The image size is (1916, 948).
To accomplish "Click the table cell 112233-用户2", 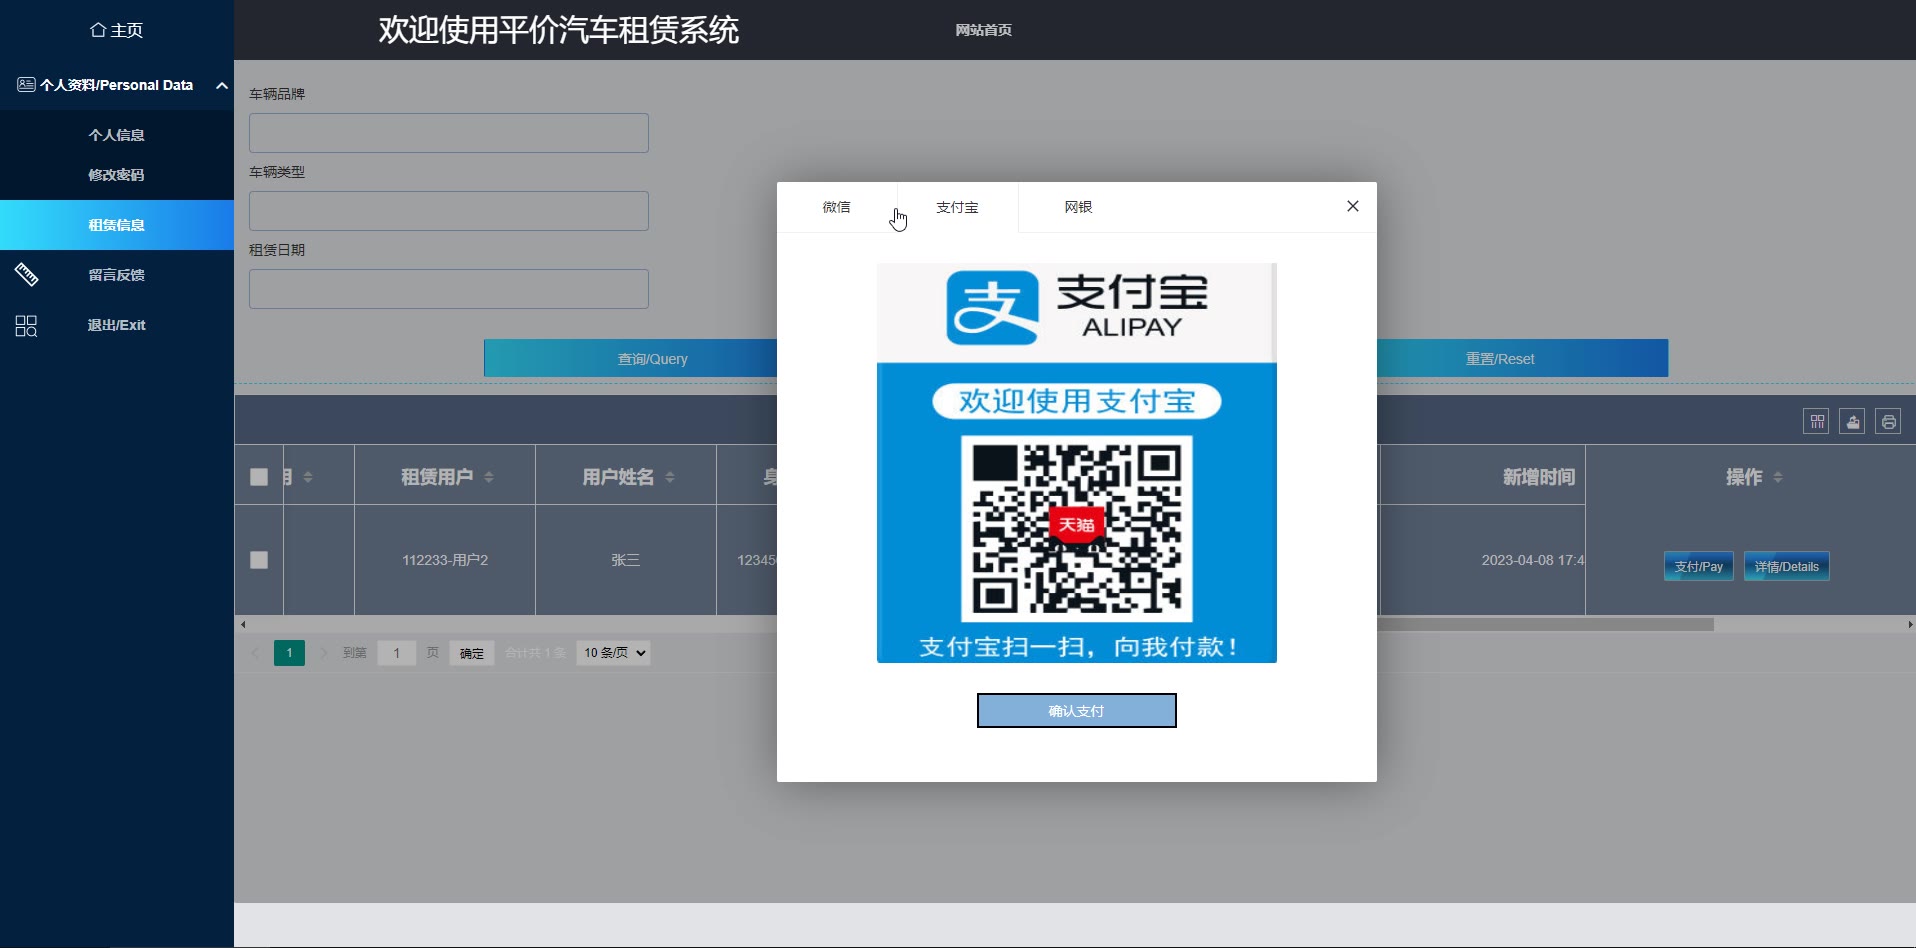I will tap(445, 560).
